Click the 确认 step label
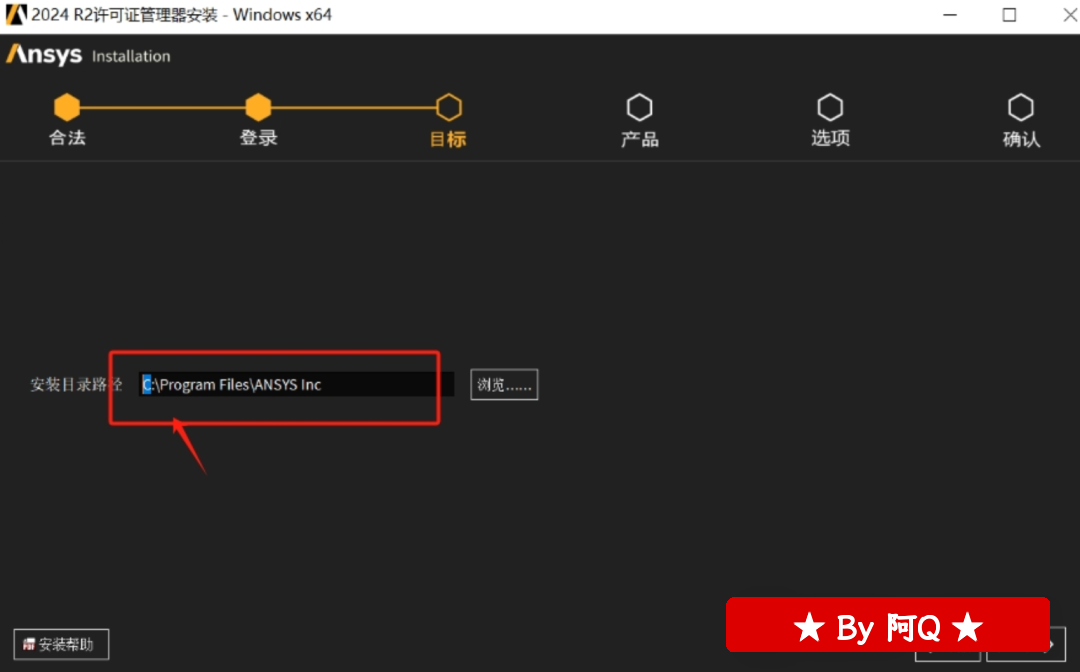 tap(1021, 139)
